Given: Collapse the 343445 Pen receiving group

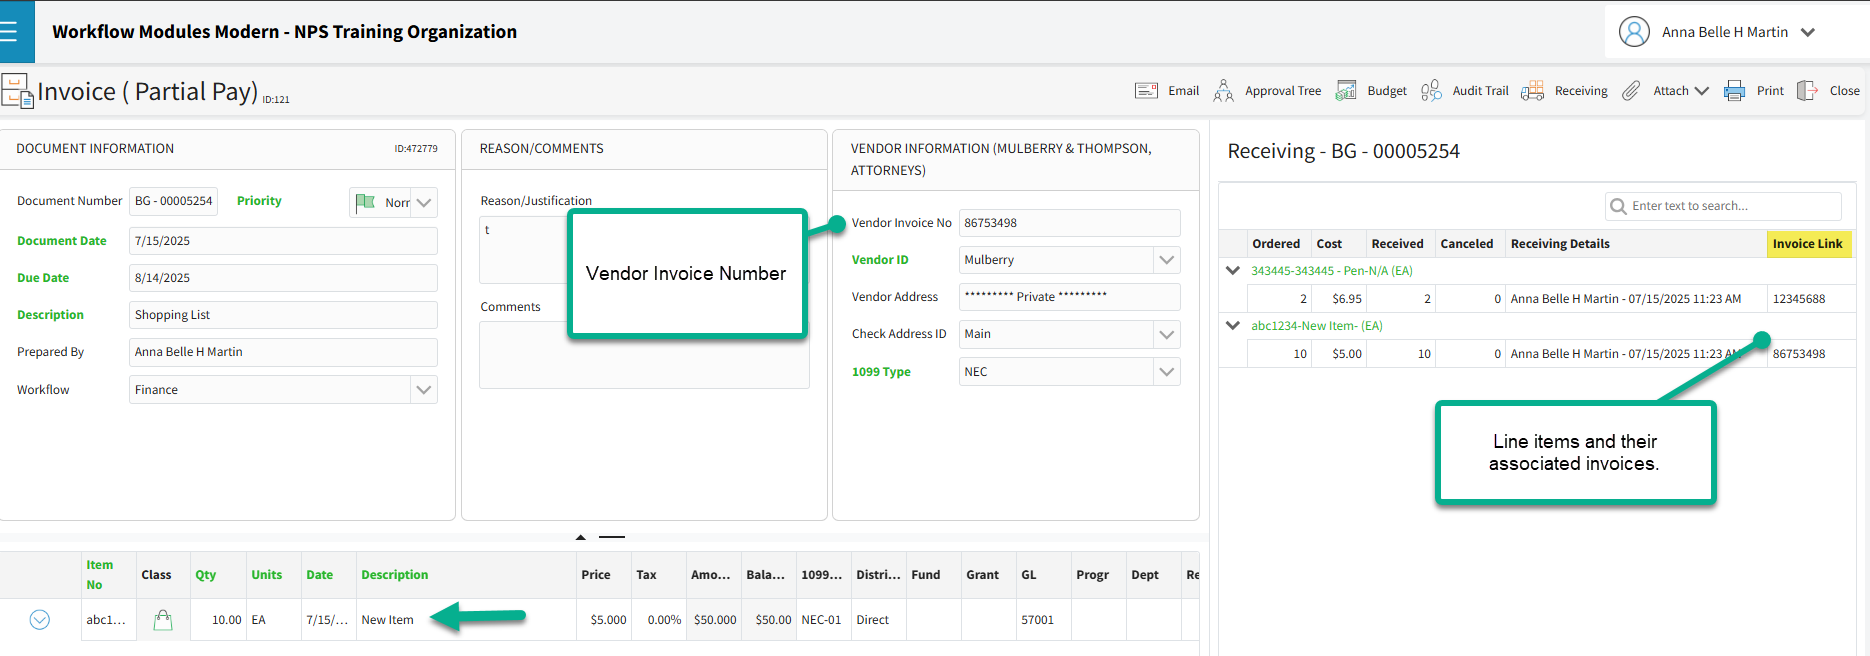Looking at the screenshot, I should pyautogui.click(x=1233, y=271).
